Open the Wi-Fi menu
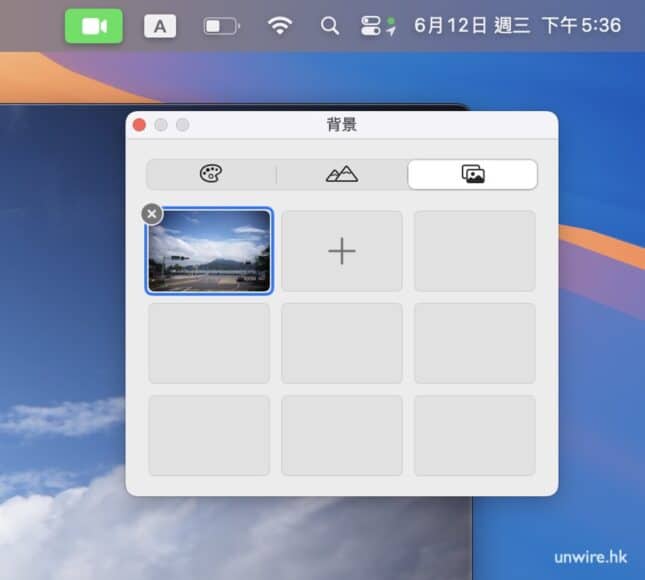 [x=280, y=26]
